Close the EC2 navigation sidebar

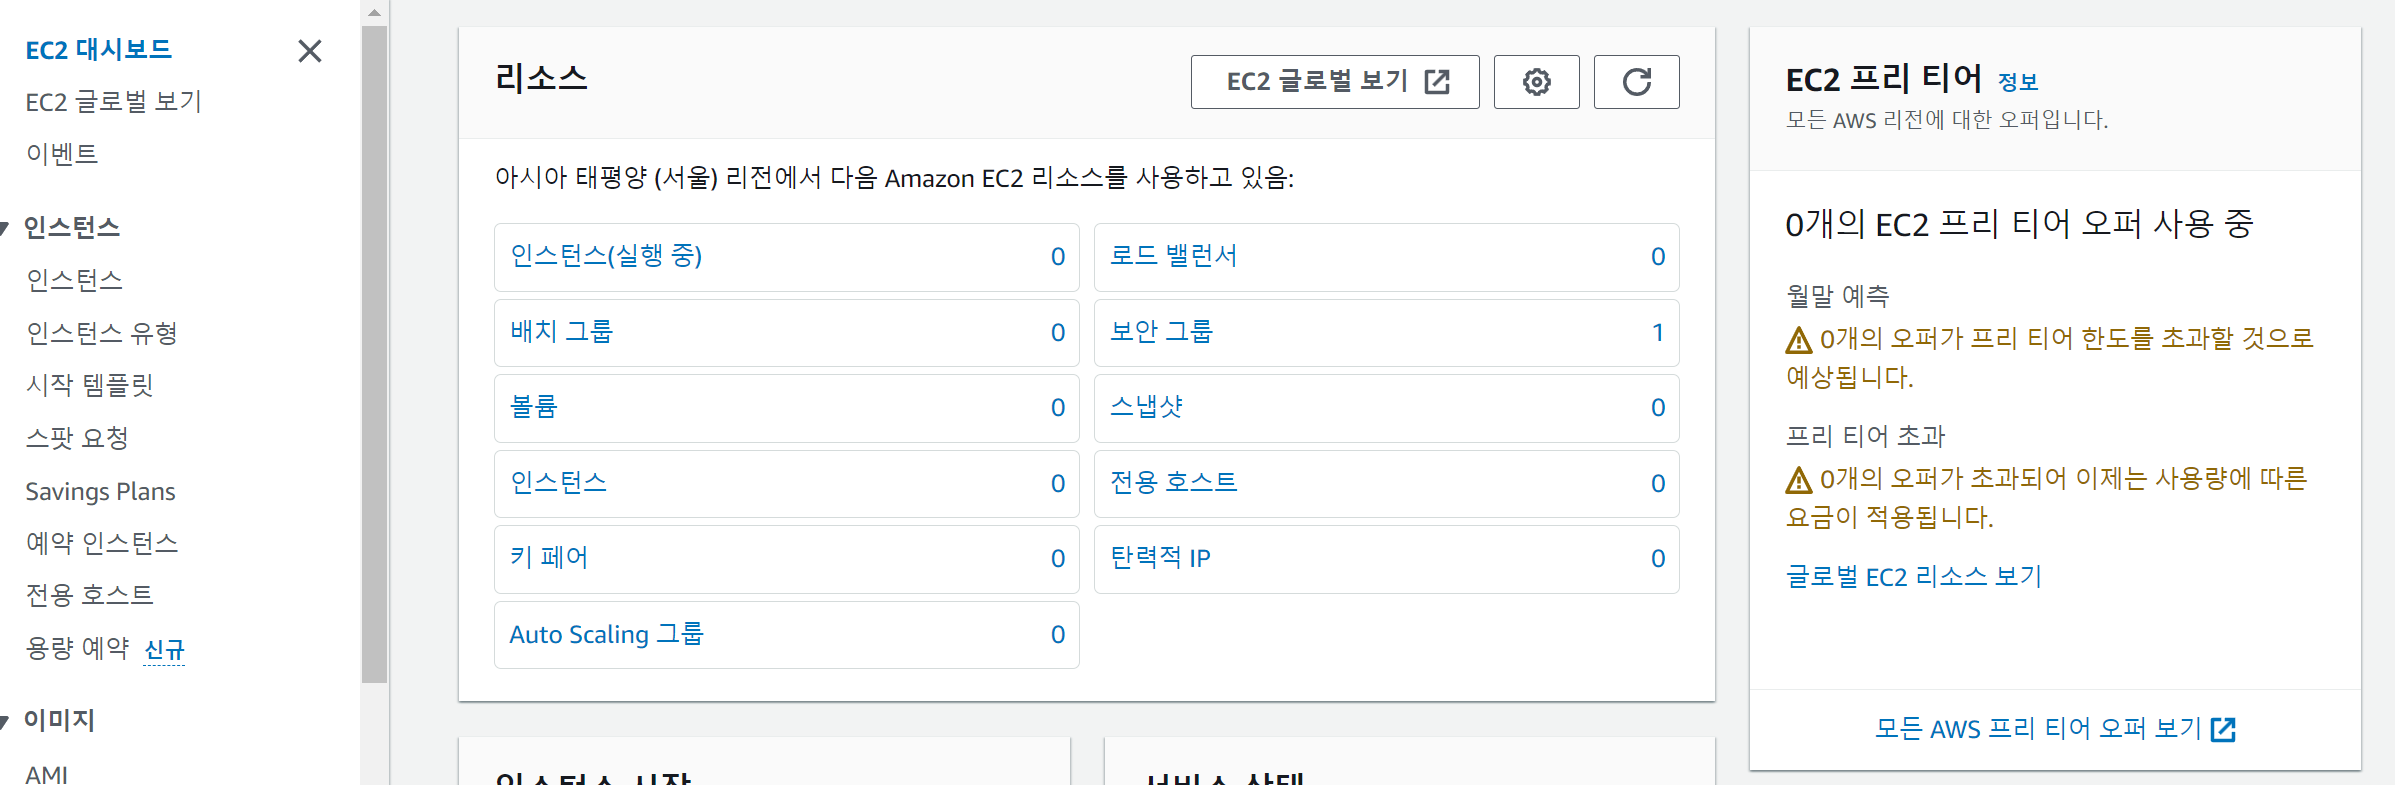tap(310, 51)
